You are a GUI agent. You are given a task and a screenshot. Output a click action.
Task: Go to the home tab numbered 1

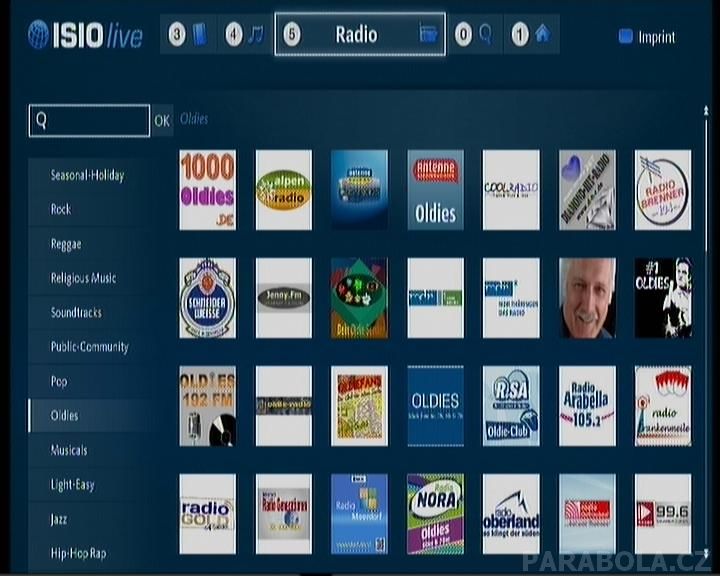point(531,34)
